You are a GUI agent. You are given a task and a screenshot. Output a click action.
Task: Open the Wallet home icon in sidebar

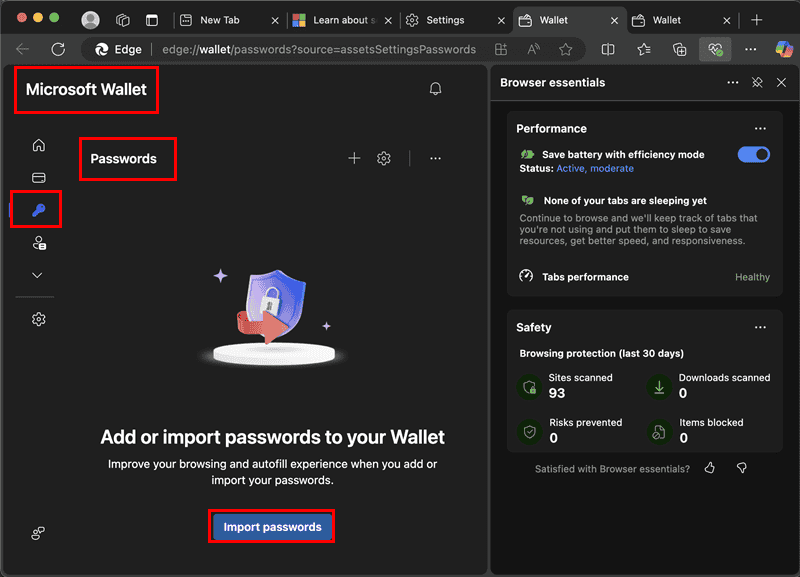[39, 145]
